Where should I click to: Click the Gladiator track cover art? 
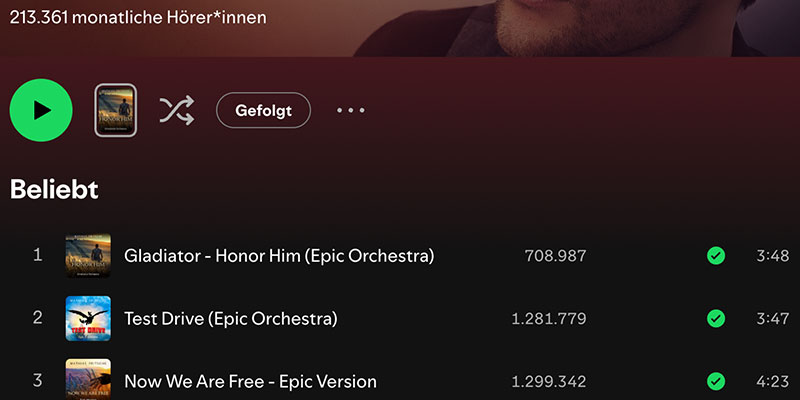[x=88, y=256]
